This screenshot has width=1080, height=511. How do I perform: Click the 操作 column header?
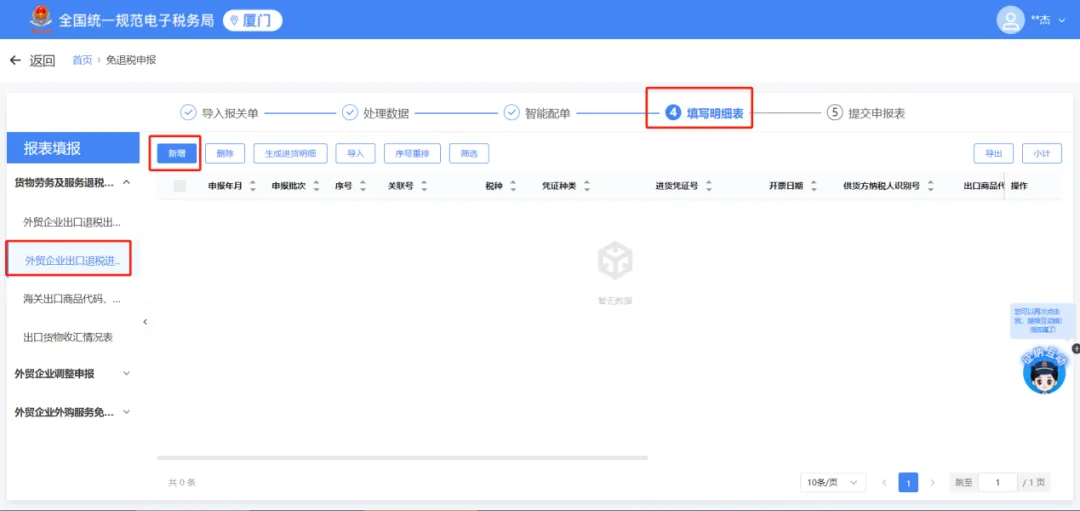(x=1020, y=186)
